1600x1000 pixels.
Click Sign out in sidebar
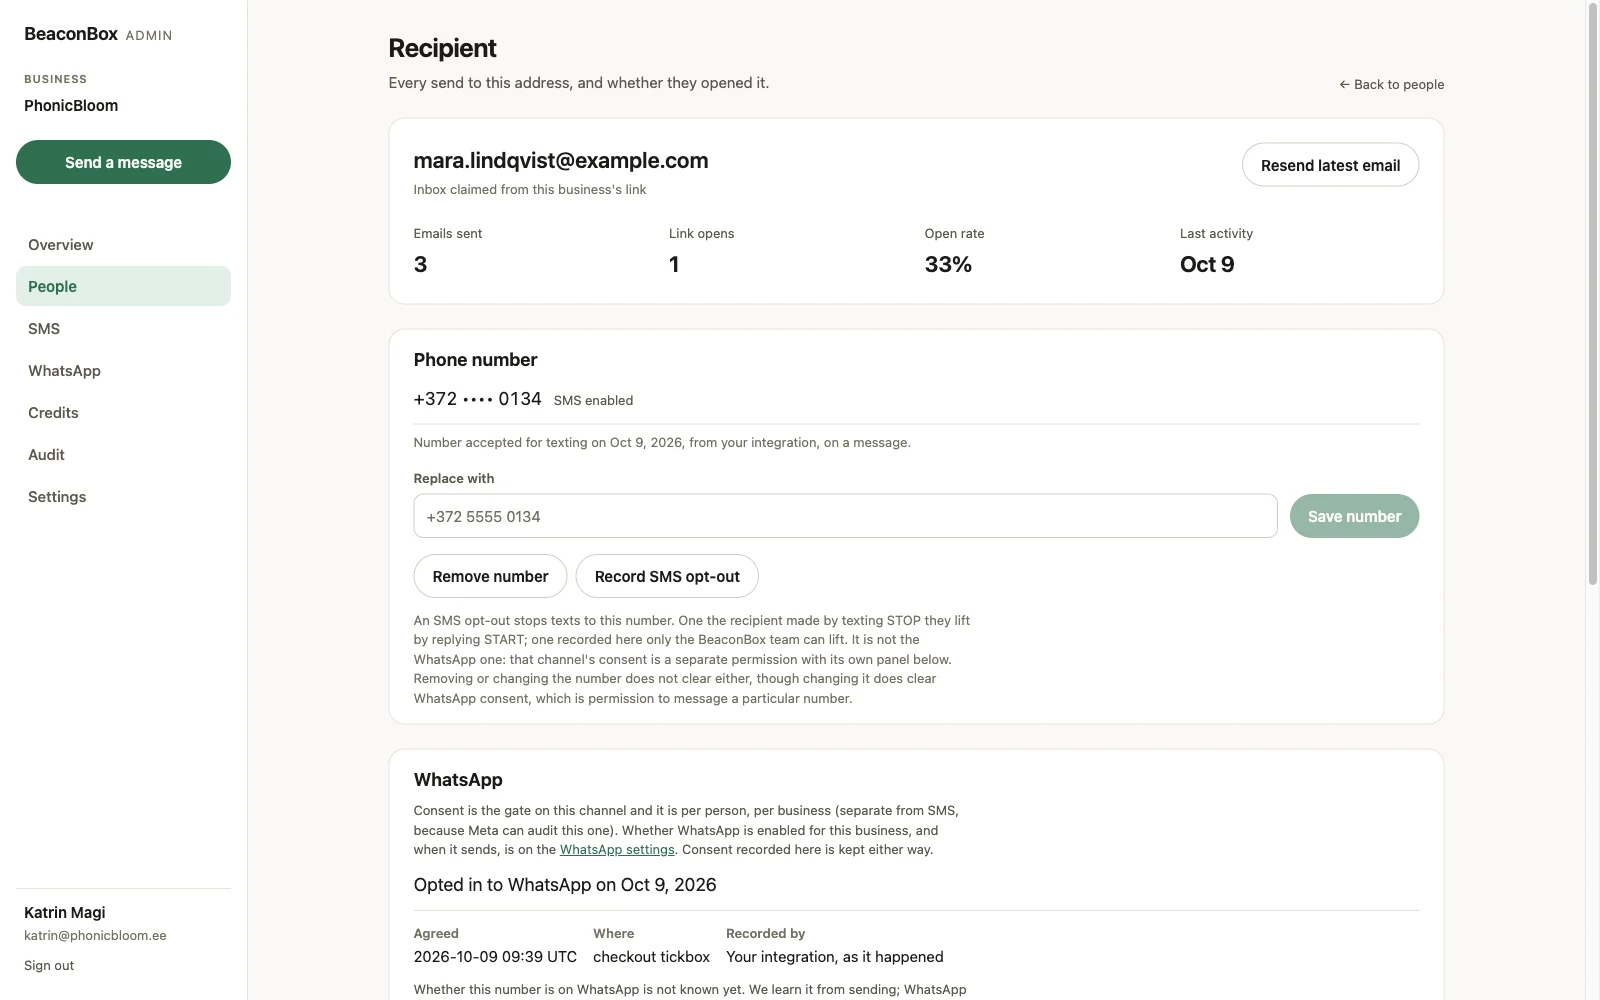point(49,966)
